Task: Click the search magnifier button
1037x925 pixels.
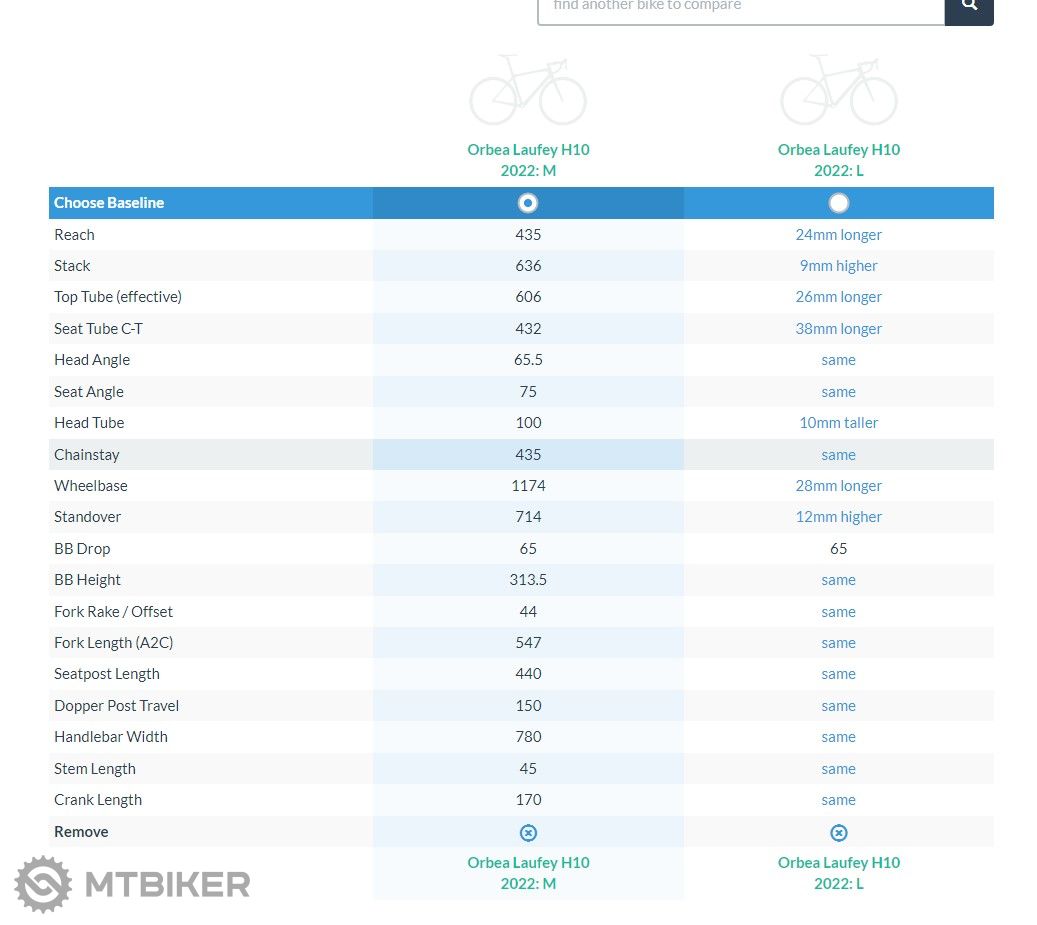Action: [x=968, y=6]
